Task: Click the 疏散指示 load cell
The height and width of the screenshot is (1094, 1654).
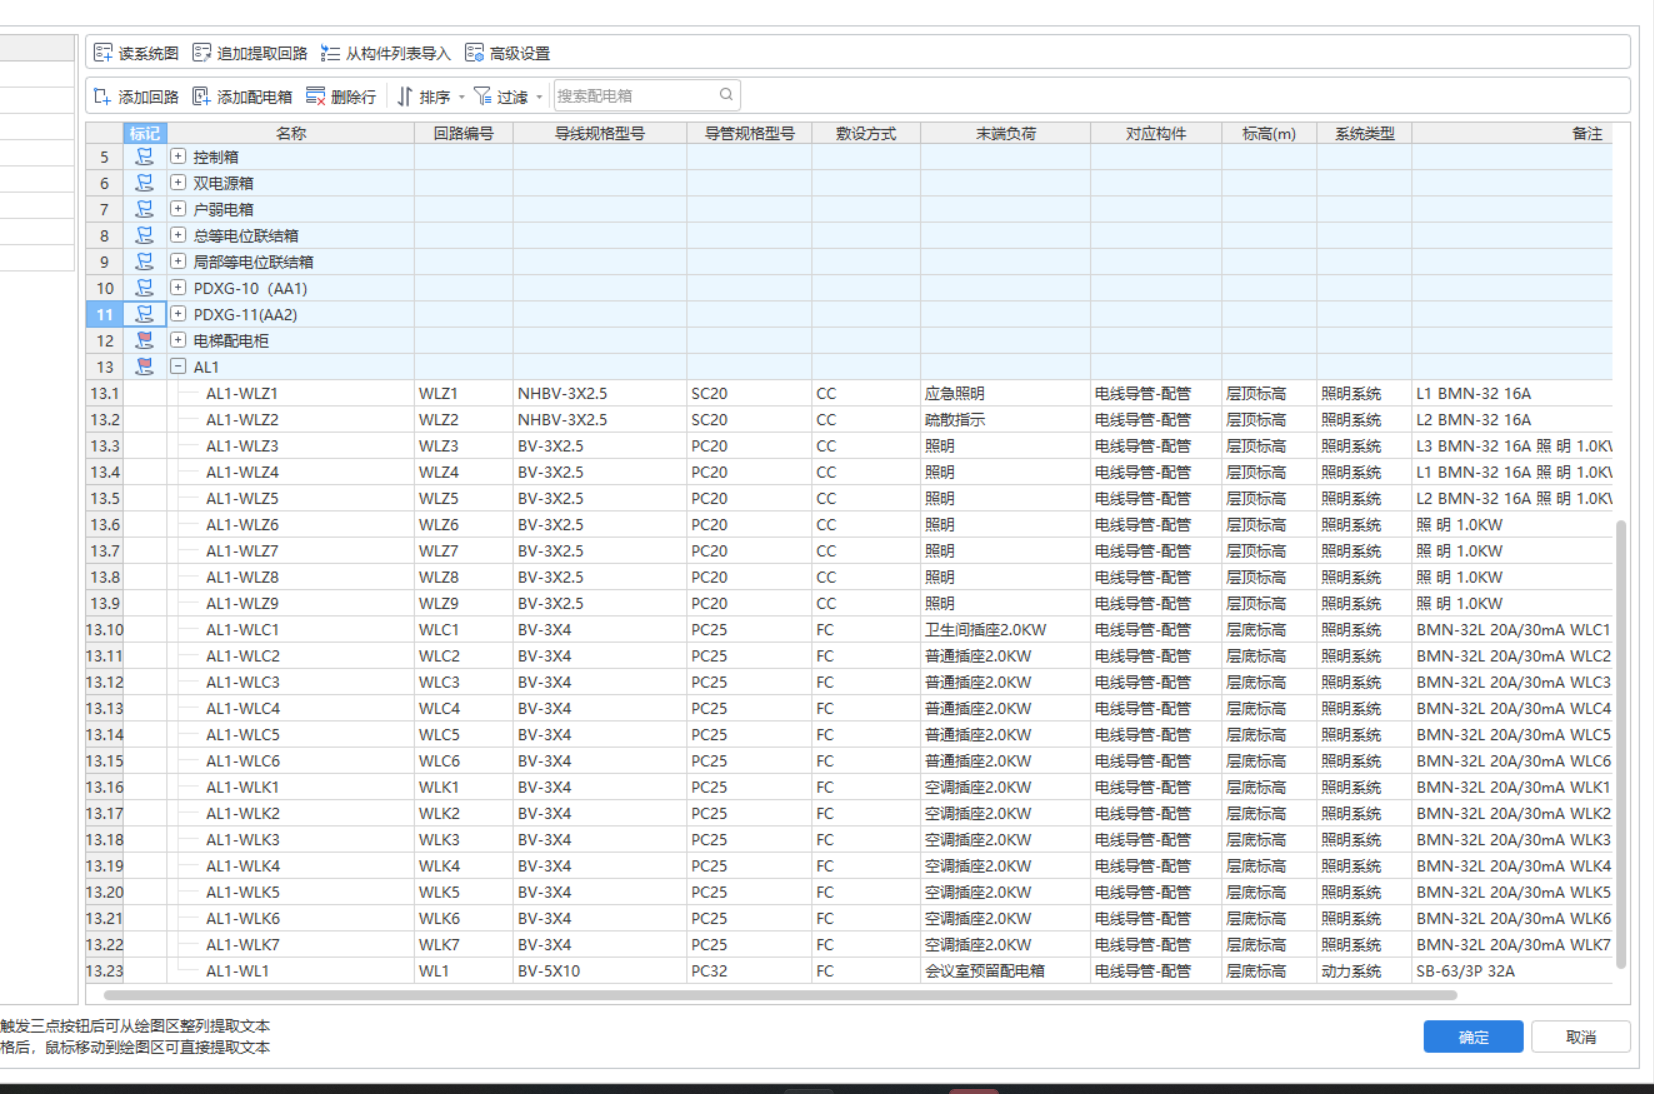Action: 1006,420
